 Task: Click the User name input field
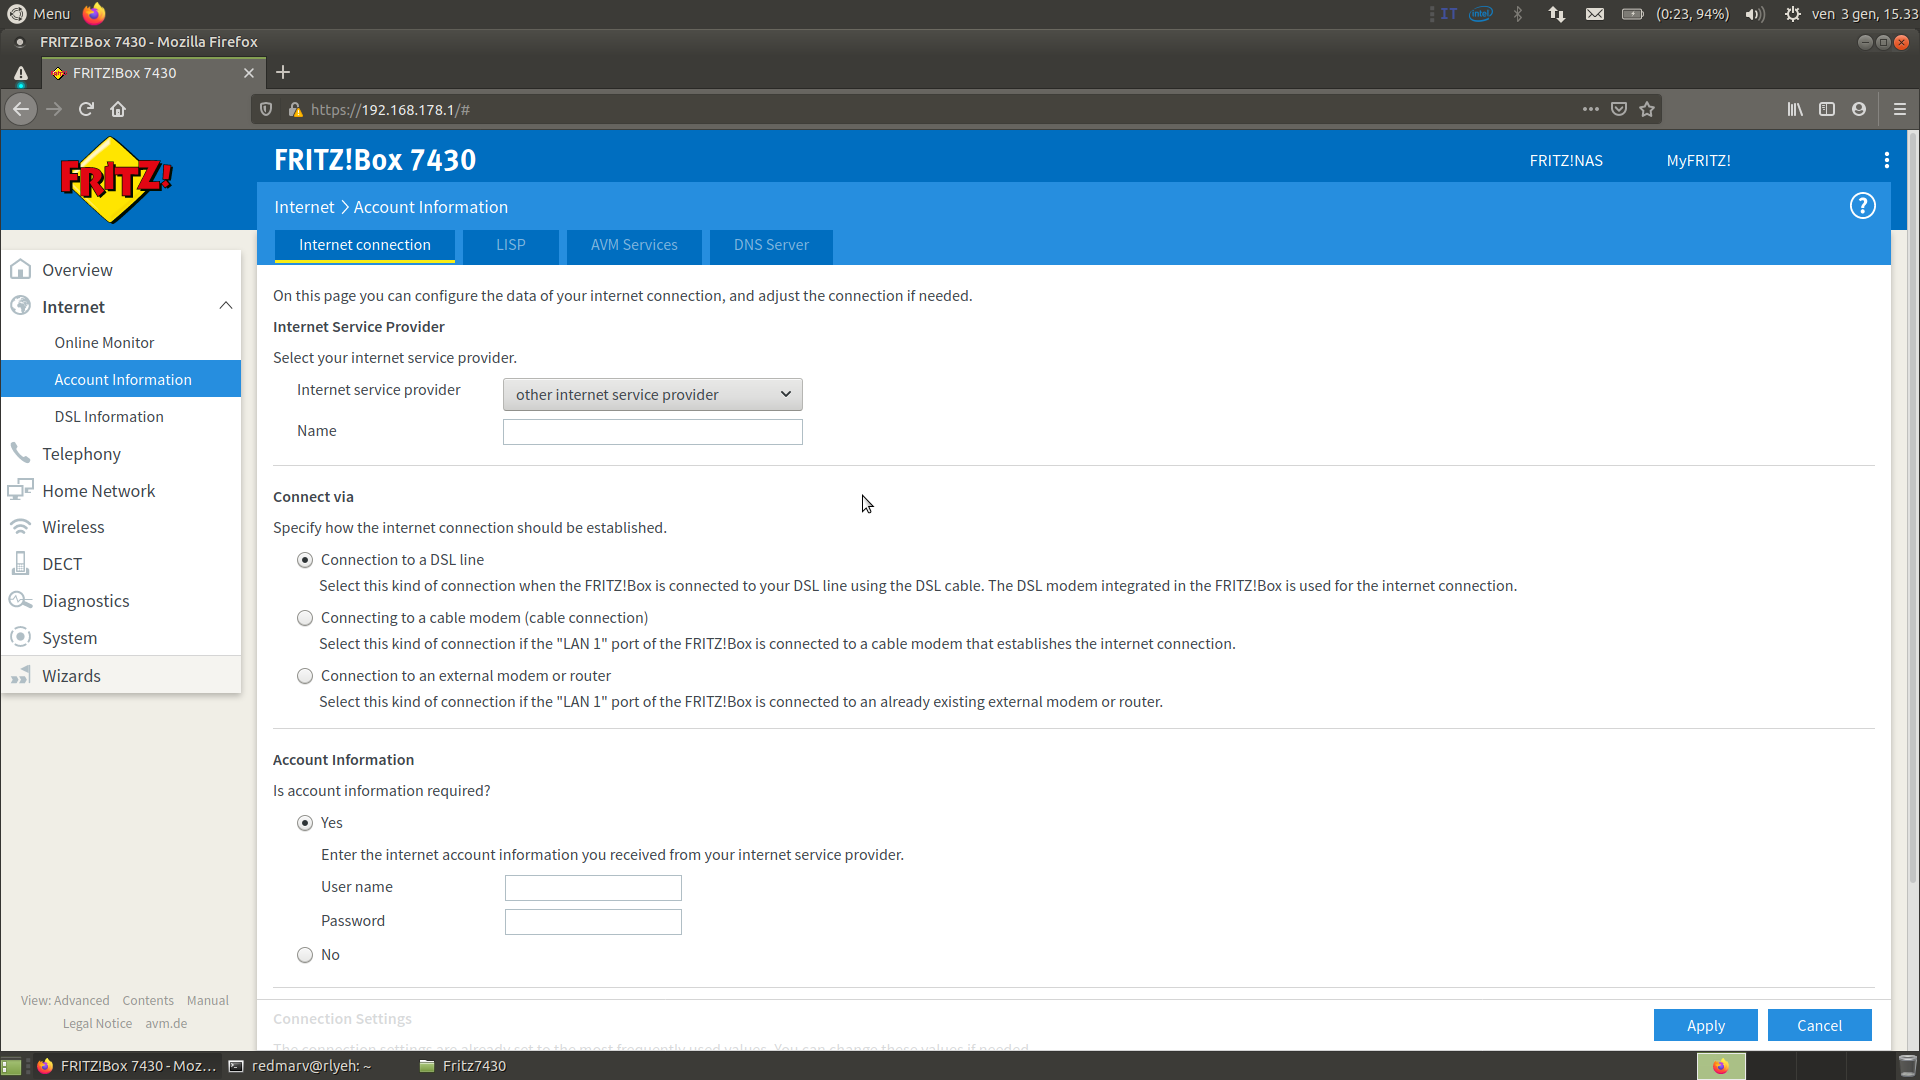pyautogui.click(x=593, y=887)
